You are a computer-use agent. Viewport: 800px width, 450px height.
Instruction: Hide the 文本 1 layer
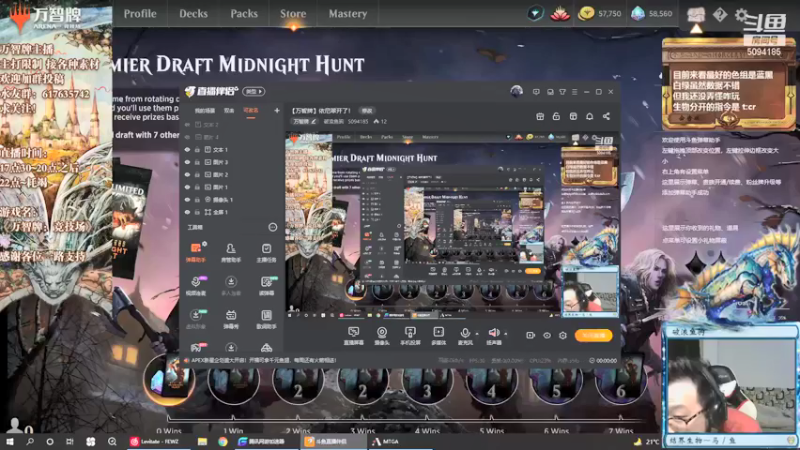187,149
